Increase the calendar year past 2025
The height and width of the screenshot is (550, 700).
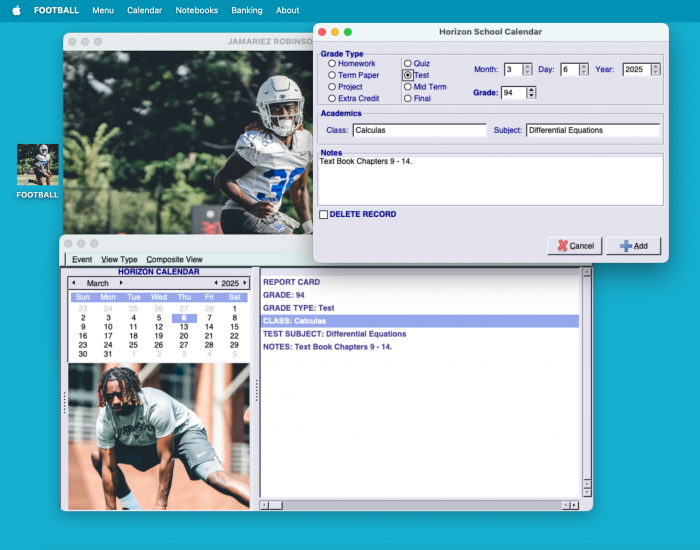(x=245, y=283)
